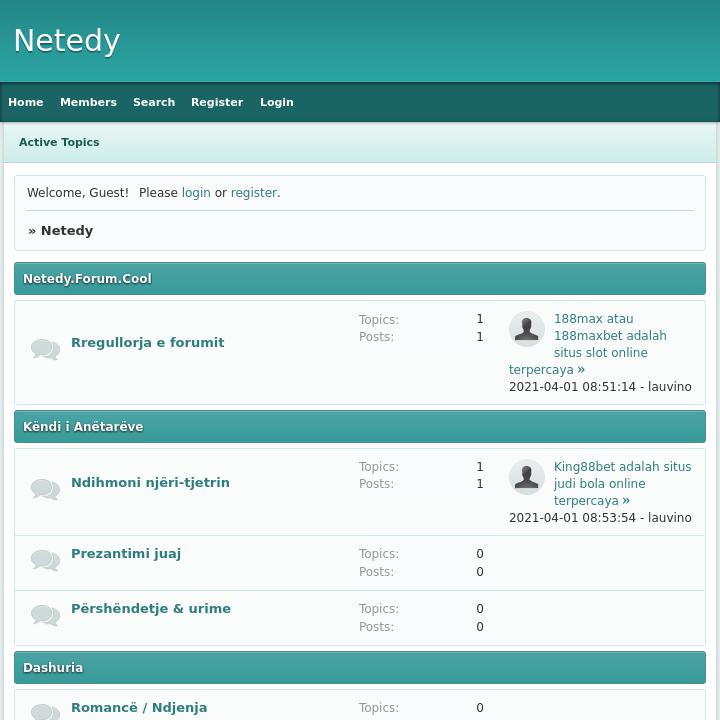720x720 pixels.
Task: Select Login in the navigation bar
Action: pyautogui.click(x=277, y=102)
